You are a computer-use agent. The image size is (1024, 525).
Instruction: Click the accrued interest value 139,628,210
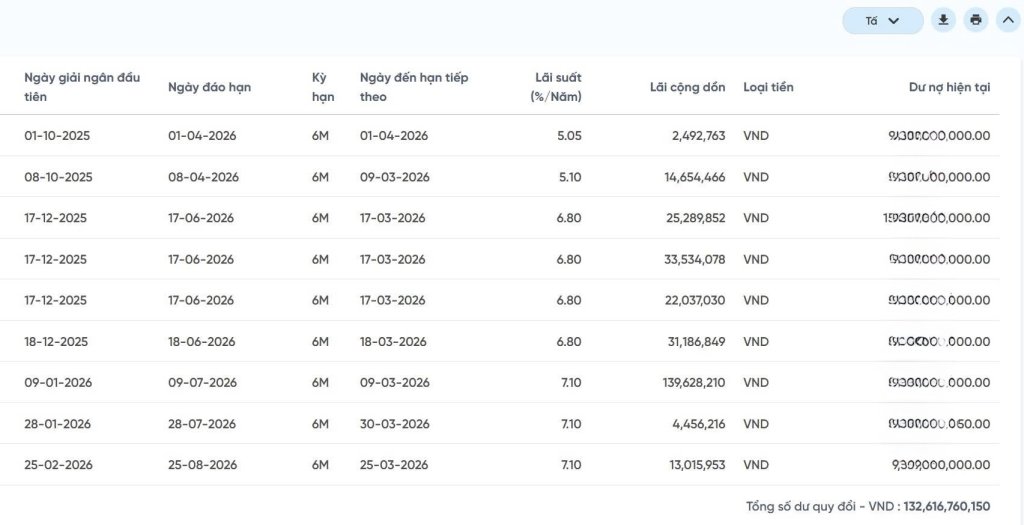click(686, 383)
